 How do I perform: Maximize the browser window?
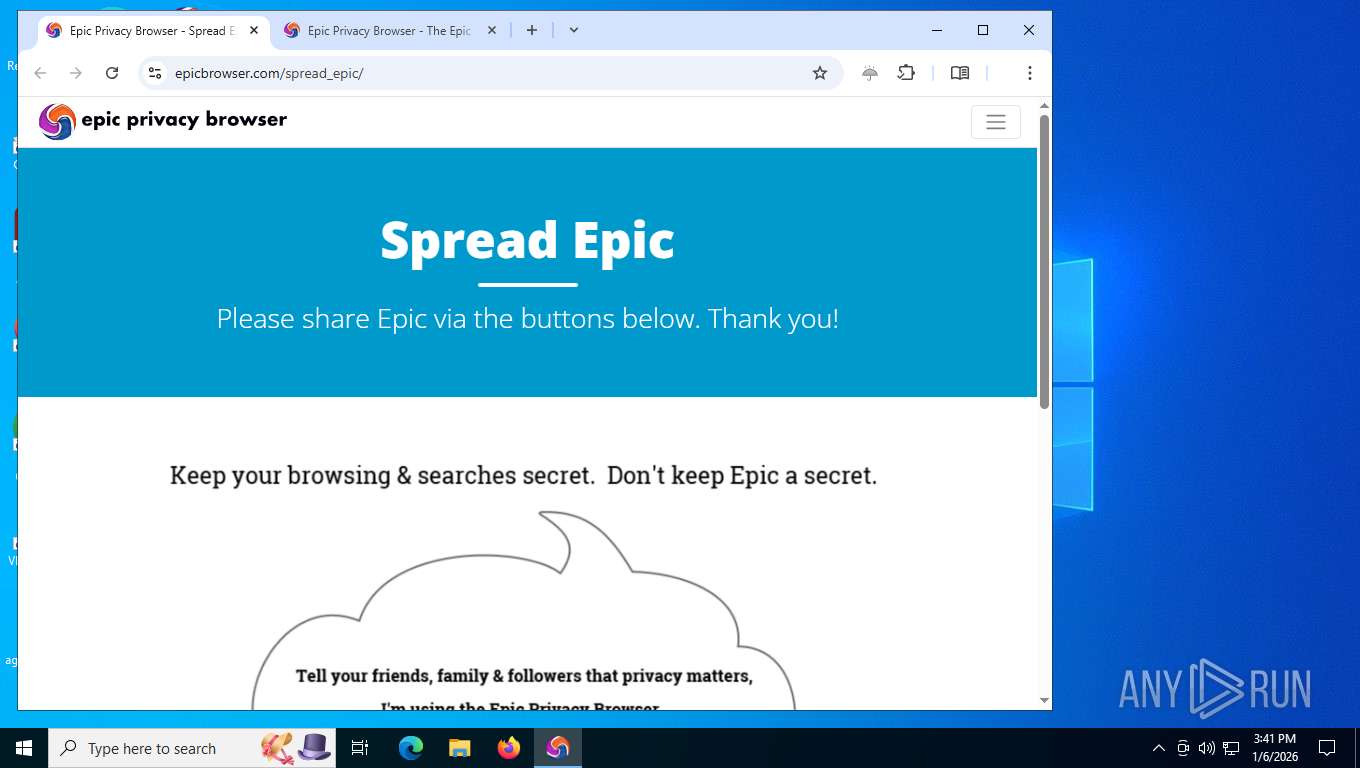tap(983, 31)
